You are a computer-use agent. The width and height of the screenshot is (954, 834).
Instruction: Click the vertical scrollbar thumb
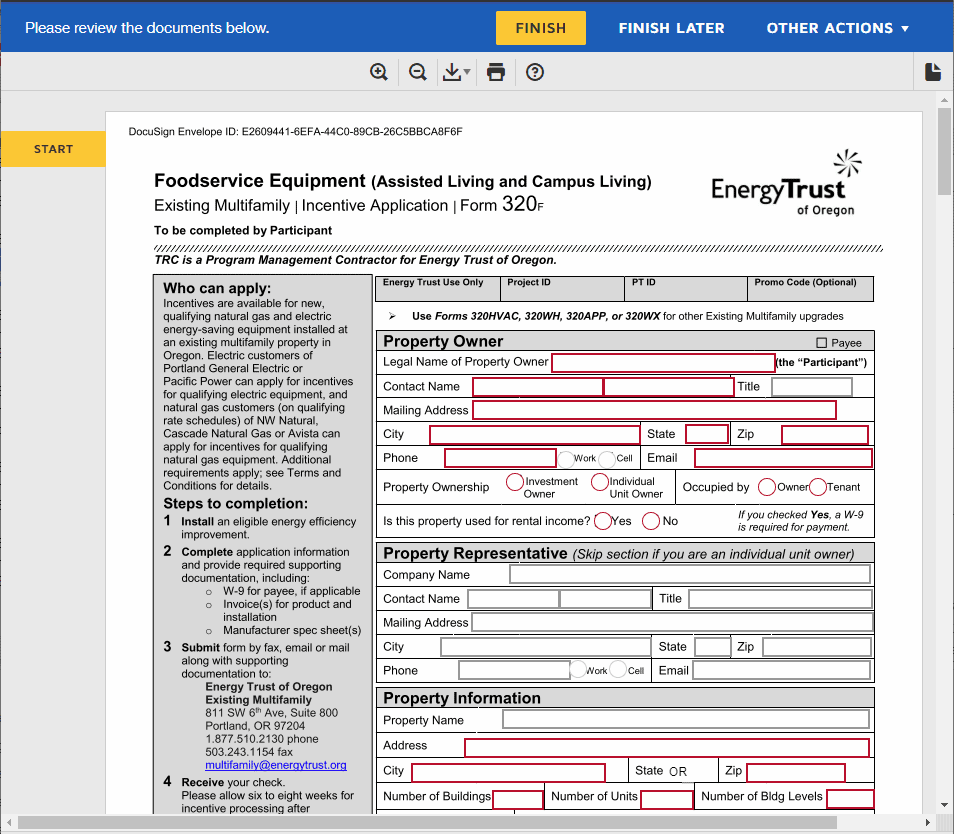point(944,151)
